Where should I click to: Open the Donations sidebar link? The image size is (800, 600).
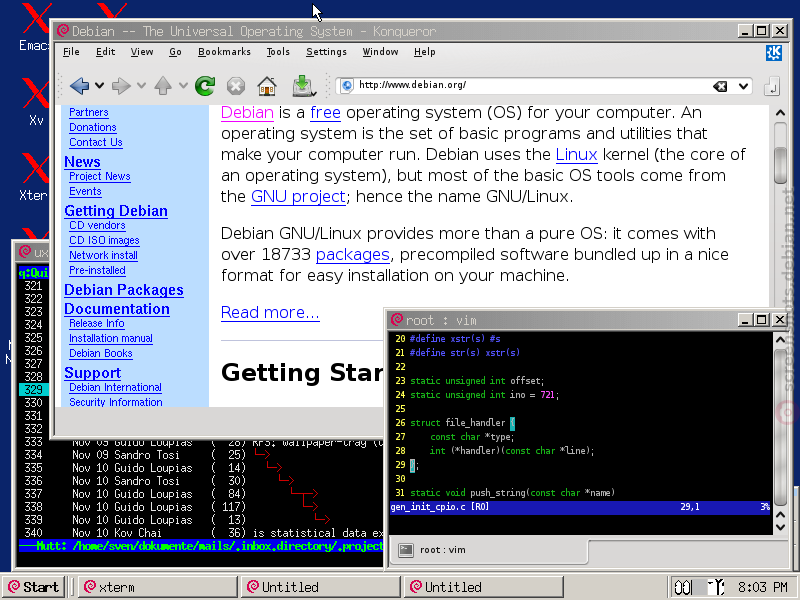(x=93, y=128)
